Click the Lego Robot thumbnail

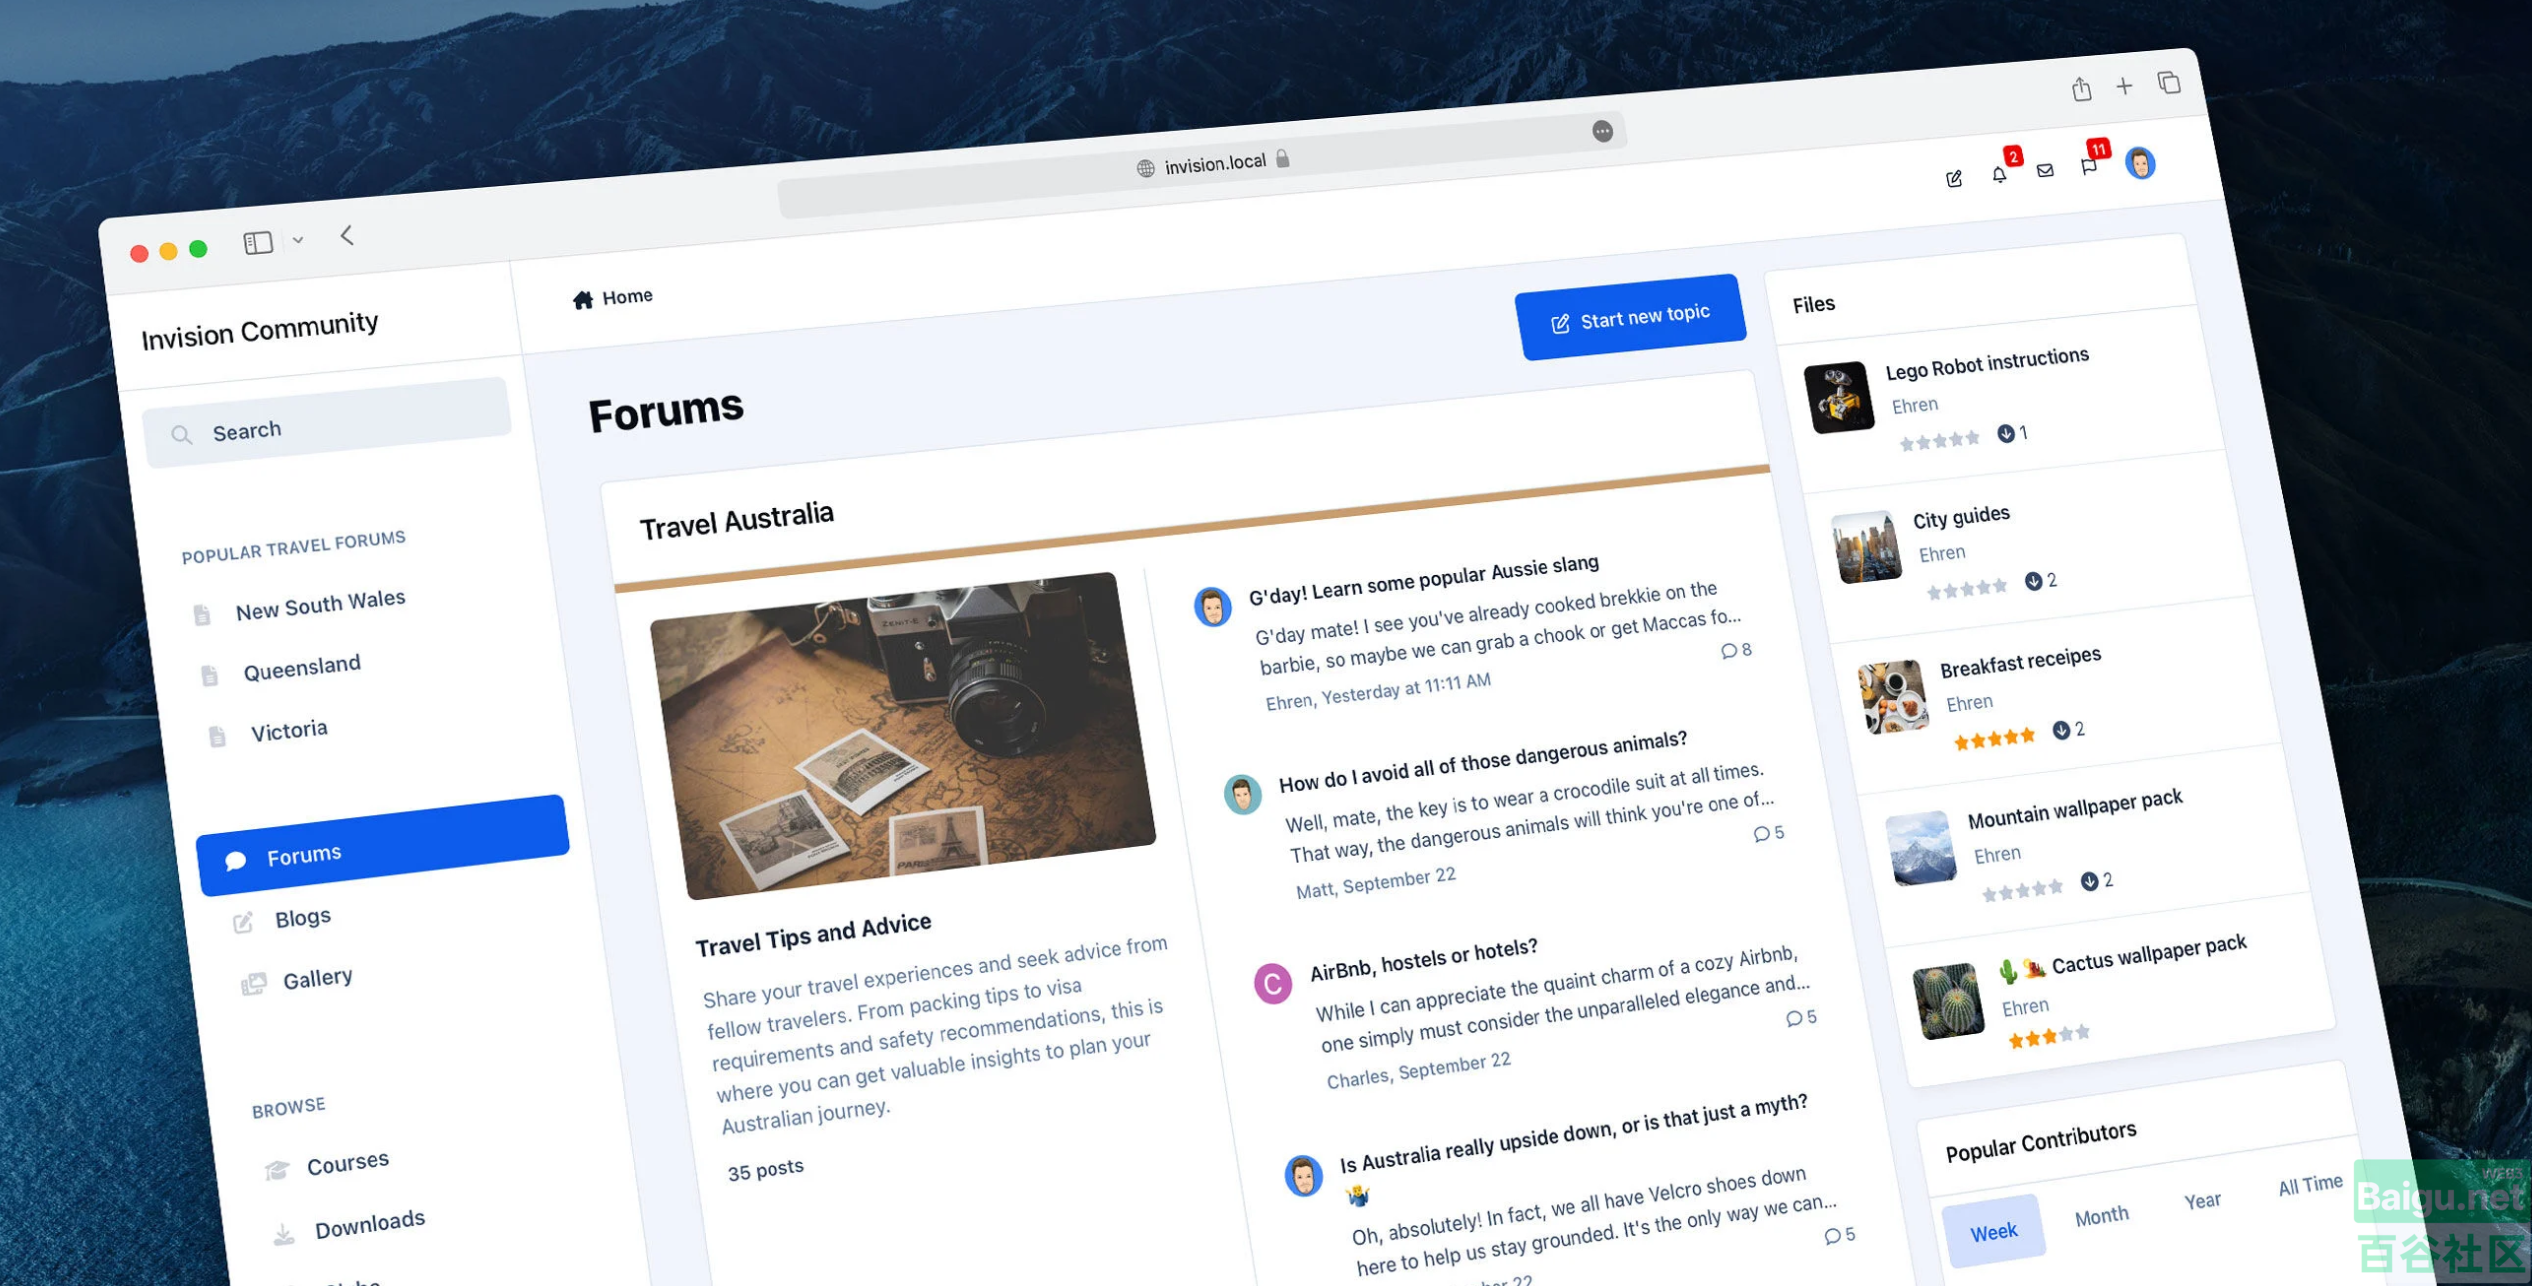pos(1839,397)
